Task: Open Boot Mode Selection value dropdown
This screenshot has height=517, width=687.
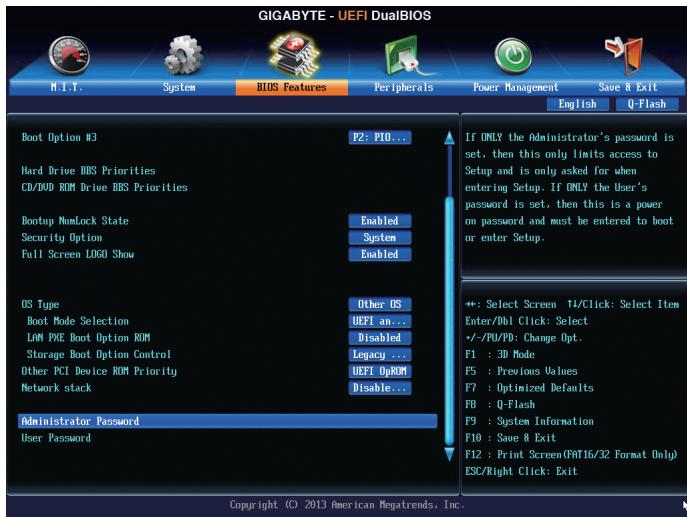Action: tap(380, 321)
